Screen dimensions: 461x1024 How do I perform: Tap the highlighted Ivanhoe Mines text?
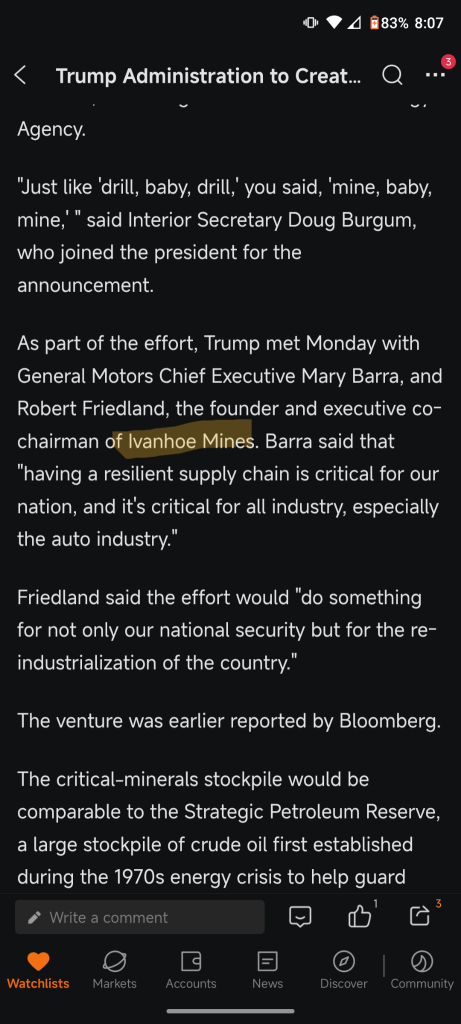click(x=189, y=441)
